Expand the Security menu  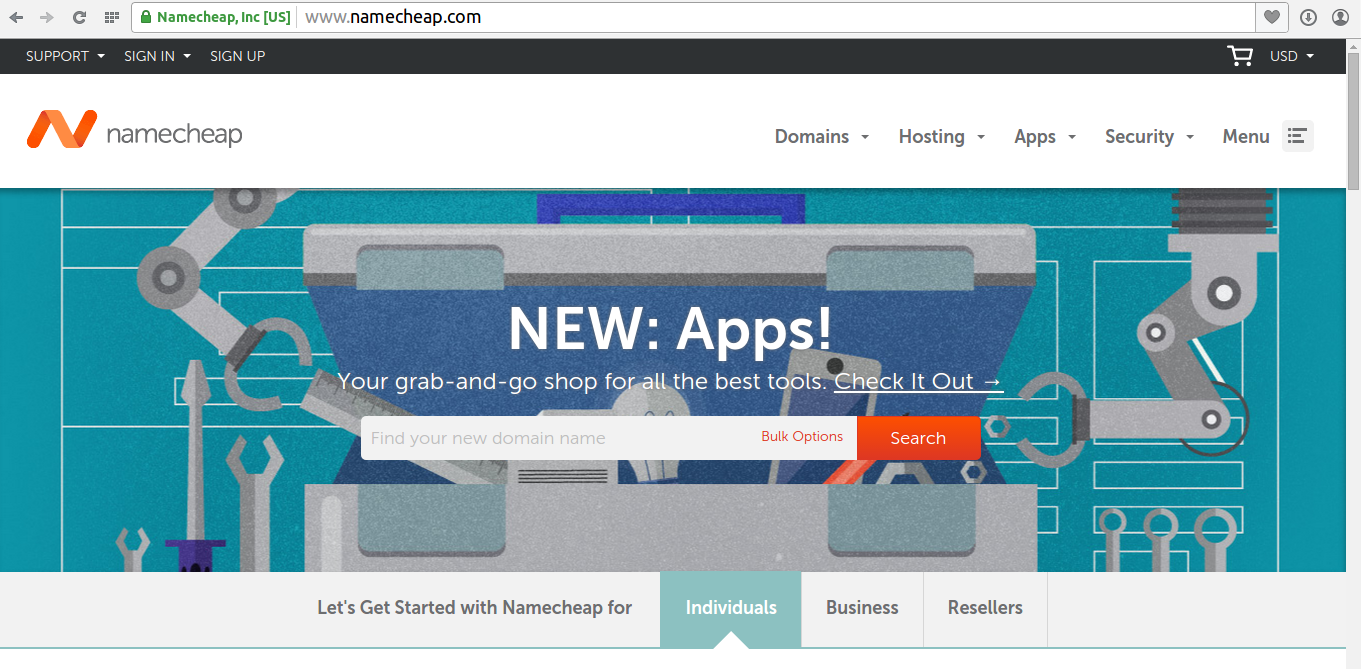(x=1150, y=137)
